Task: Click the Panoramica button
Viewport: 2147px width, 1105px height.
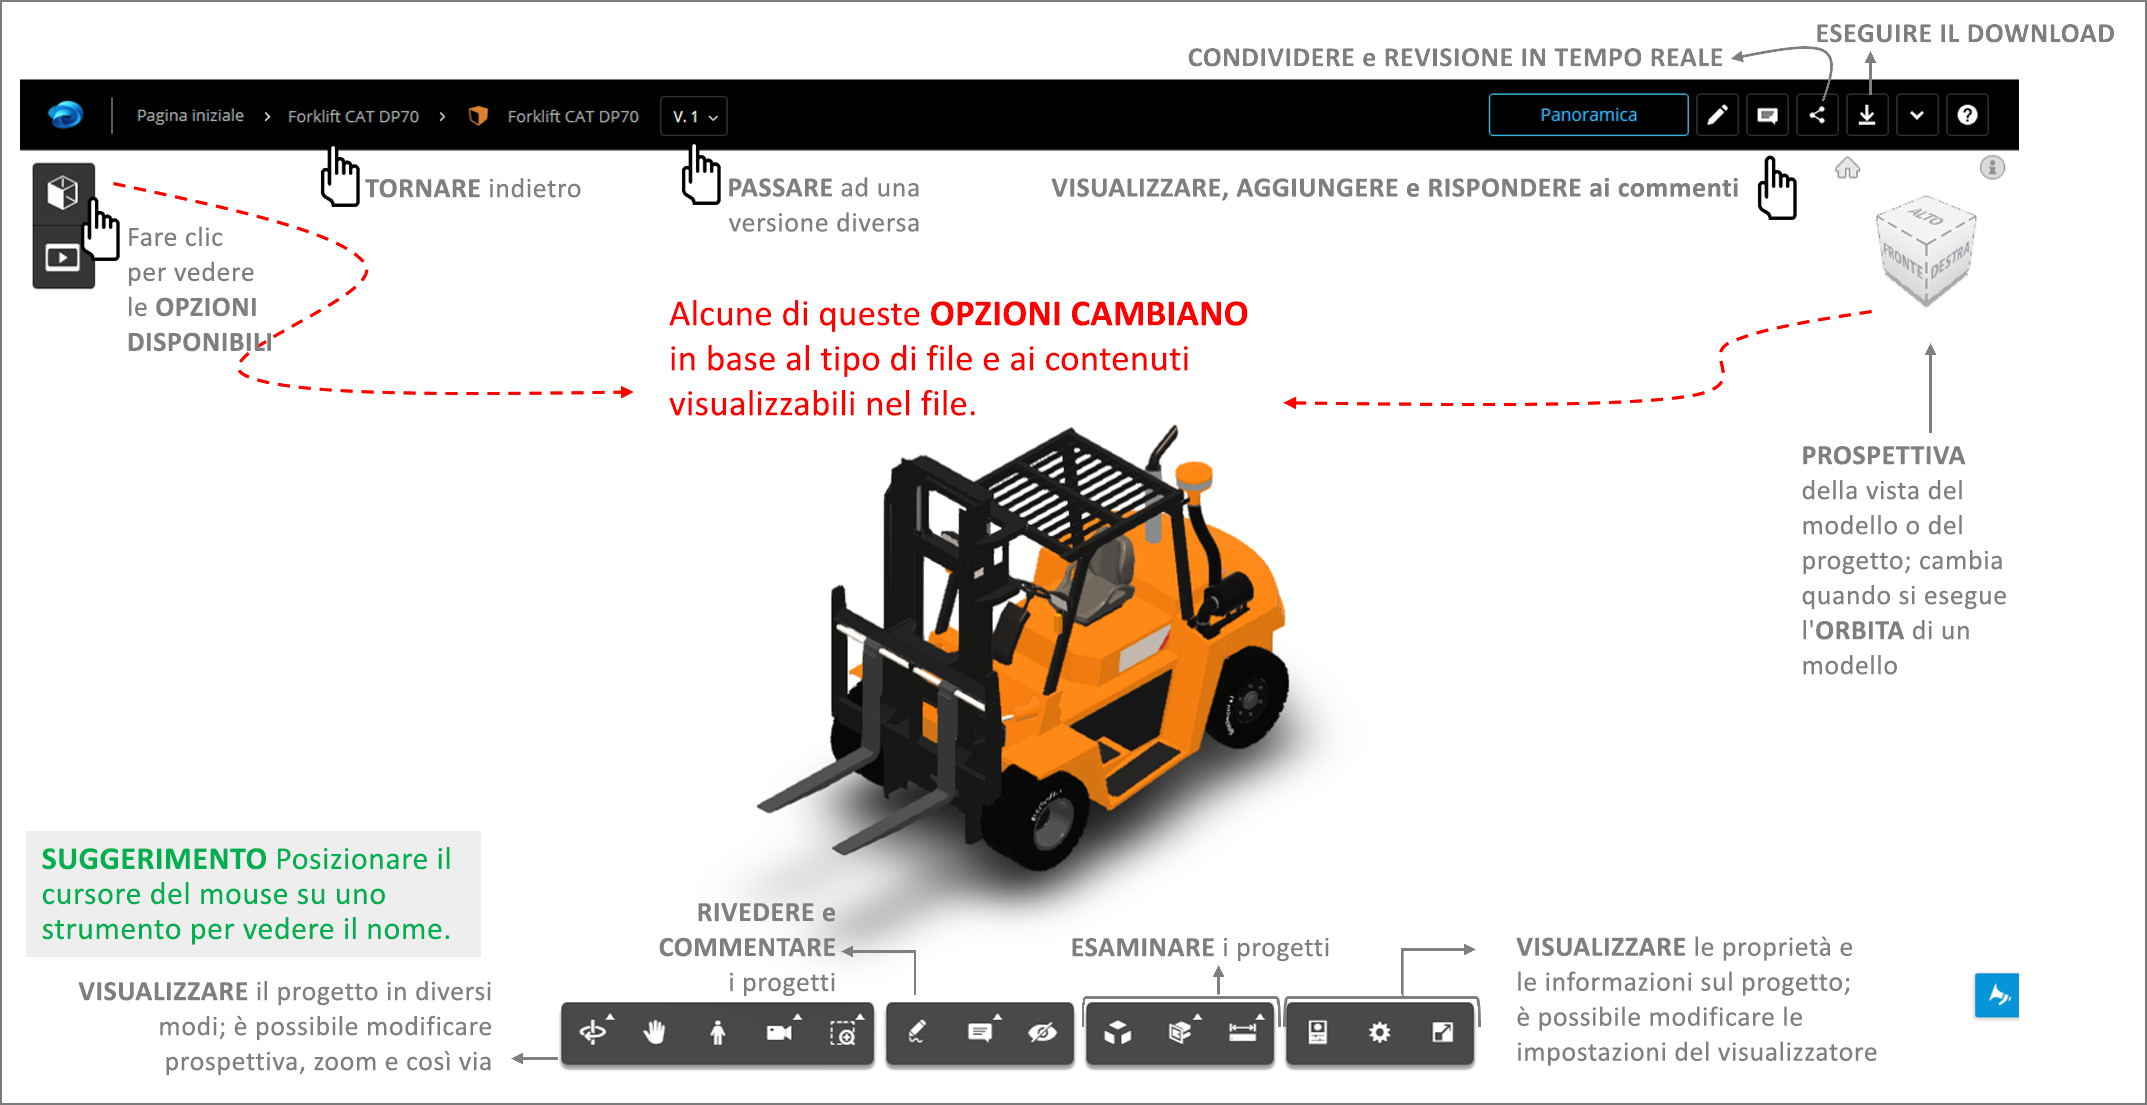Action: tap(1587, 115)
